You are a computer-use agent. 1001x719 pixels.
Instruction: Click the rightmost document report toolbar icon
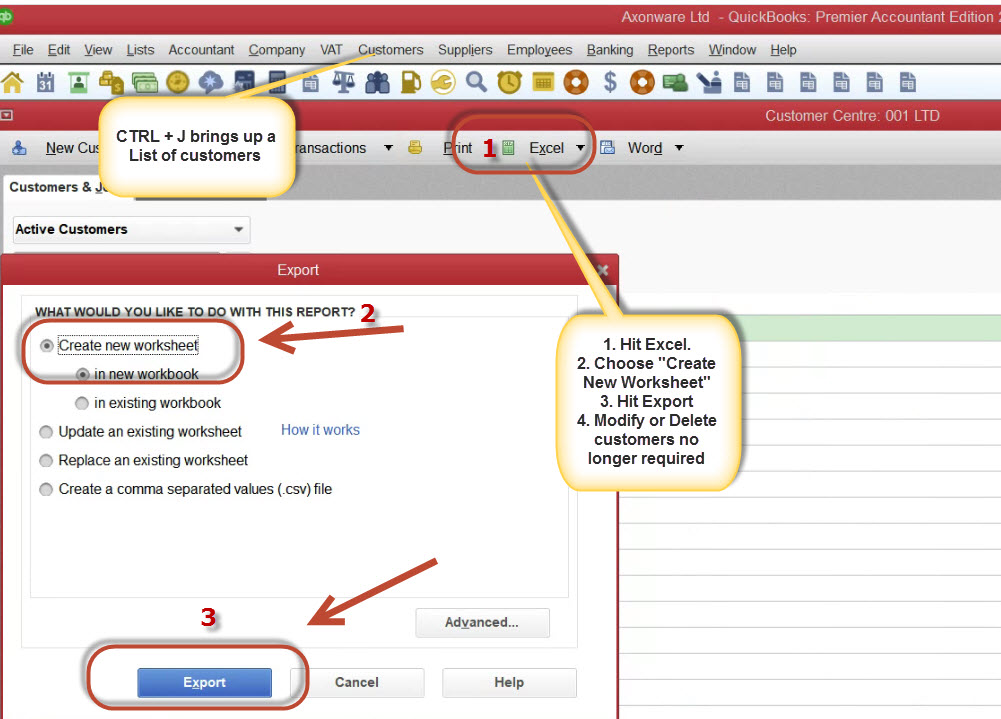point(908,82)
